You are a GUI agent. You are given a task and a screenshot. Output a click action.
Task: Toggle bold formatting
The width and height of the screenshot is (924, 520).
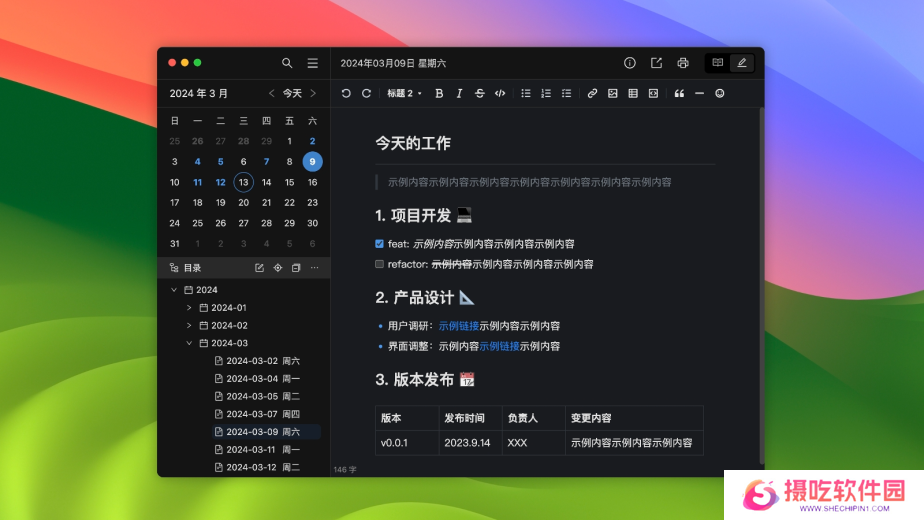(x=439, y=93)
